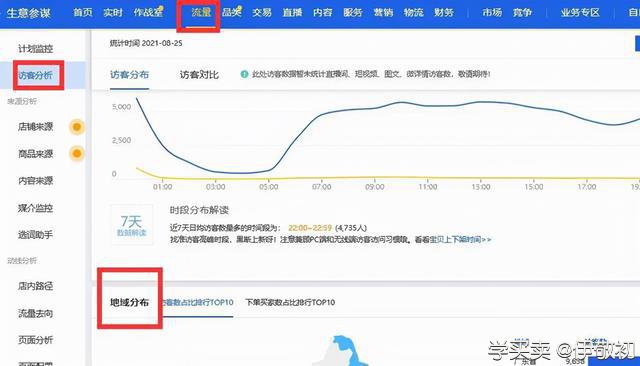Image resolution: width=640 pixels, height=366 pixels.
Task: Open the 品类 navigation item
Action: (232, 12)
